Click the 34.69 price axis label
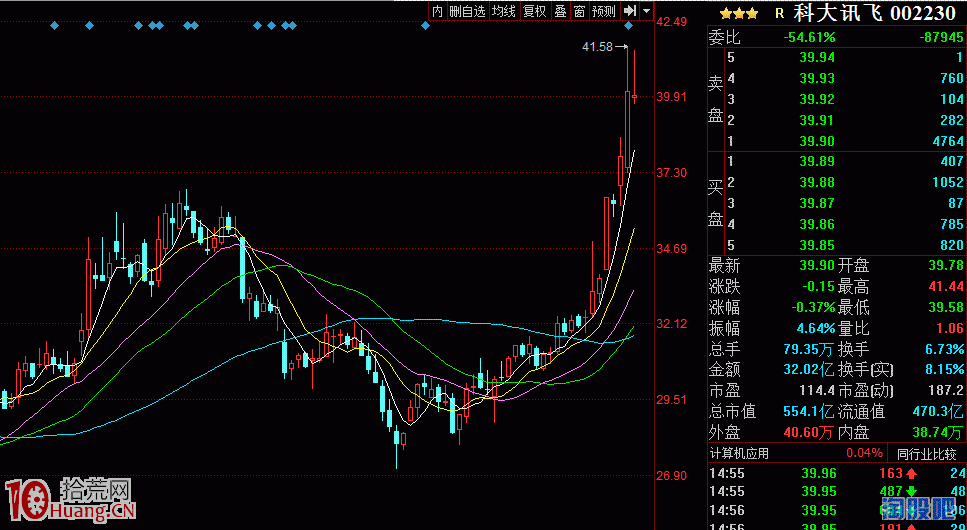This screenshot has height=530, width=967. pyautogui.click(x=672, y=249)
